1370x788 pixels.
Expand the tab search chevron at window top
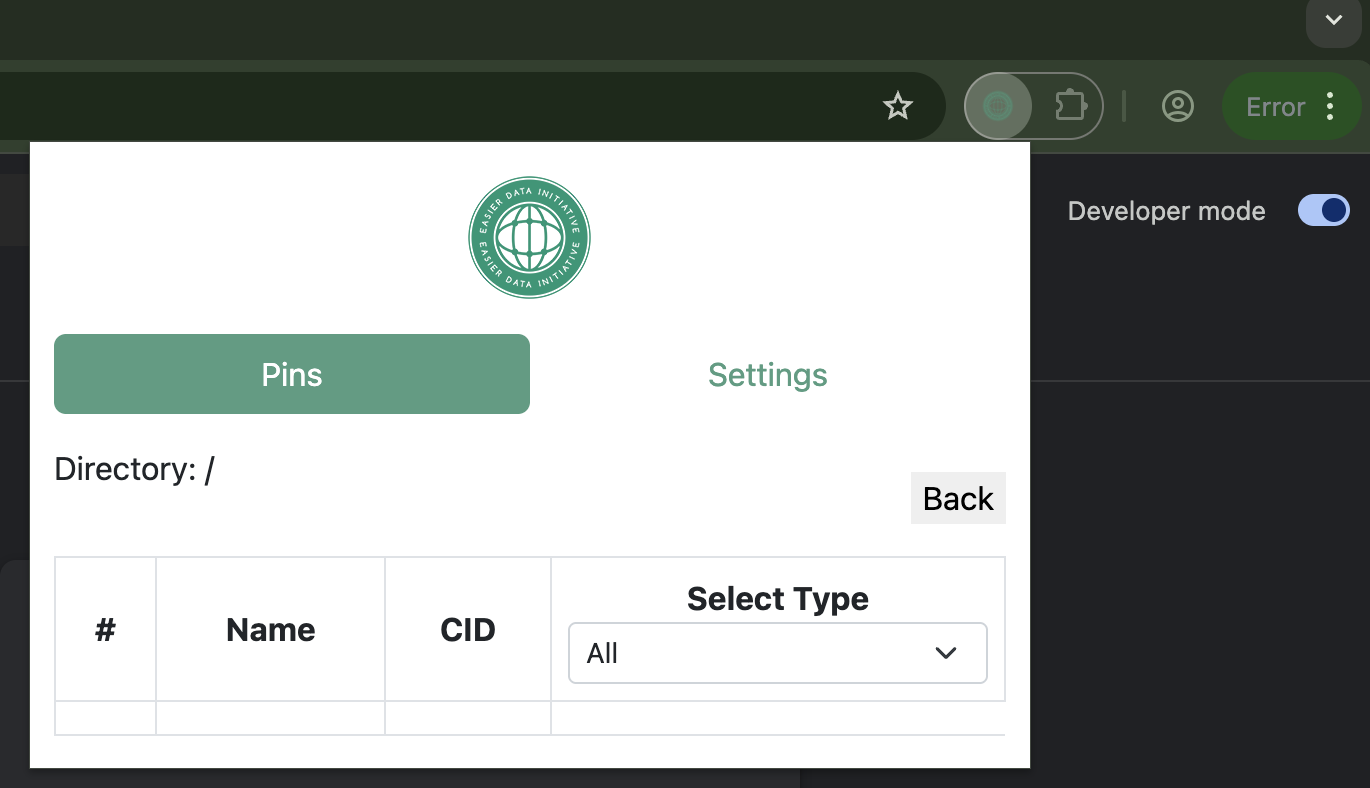(1333, 20)
